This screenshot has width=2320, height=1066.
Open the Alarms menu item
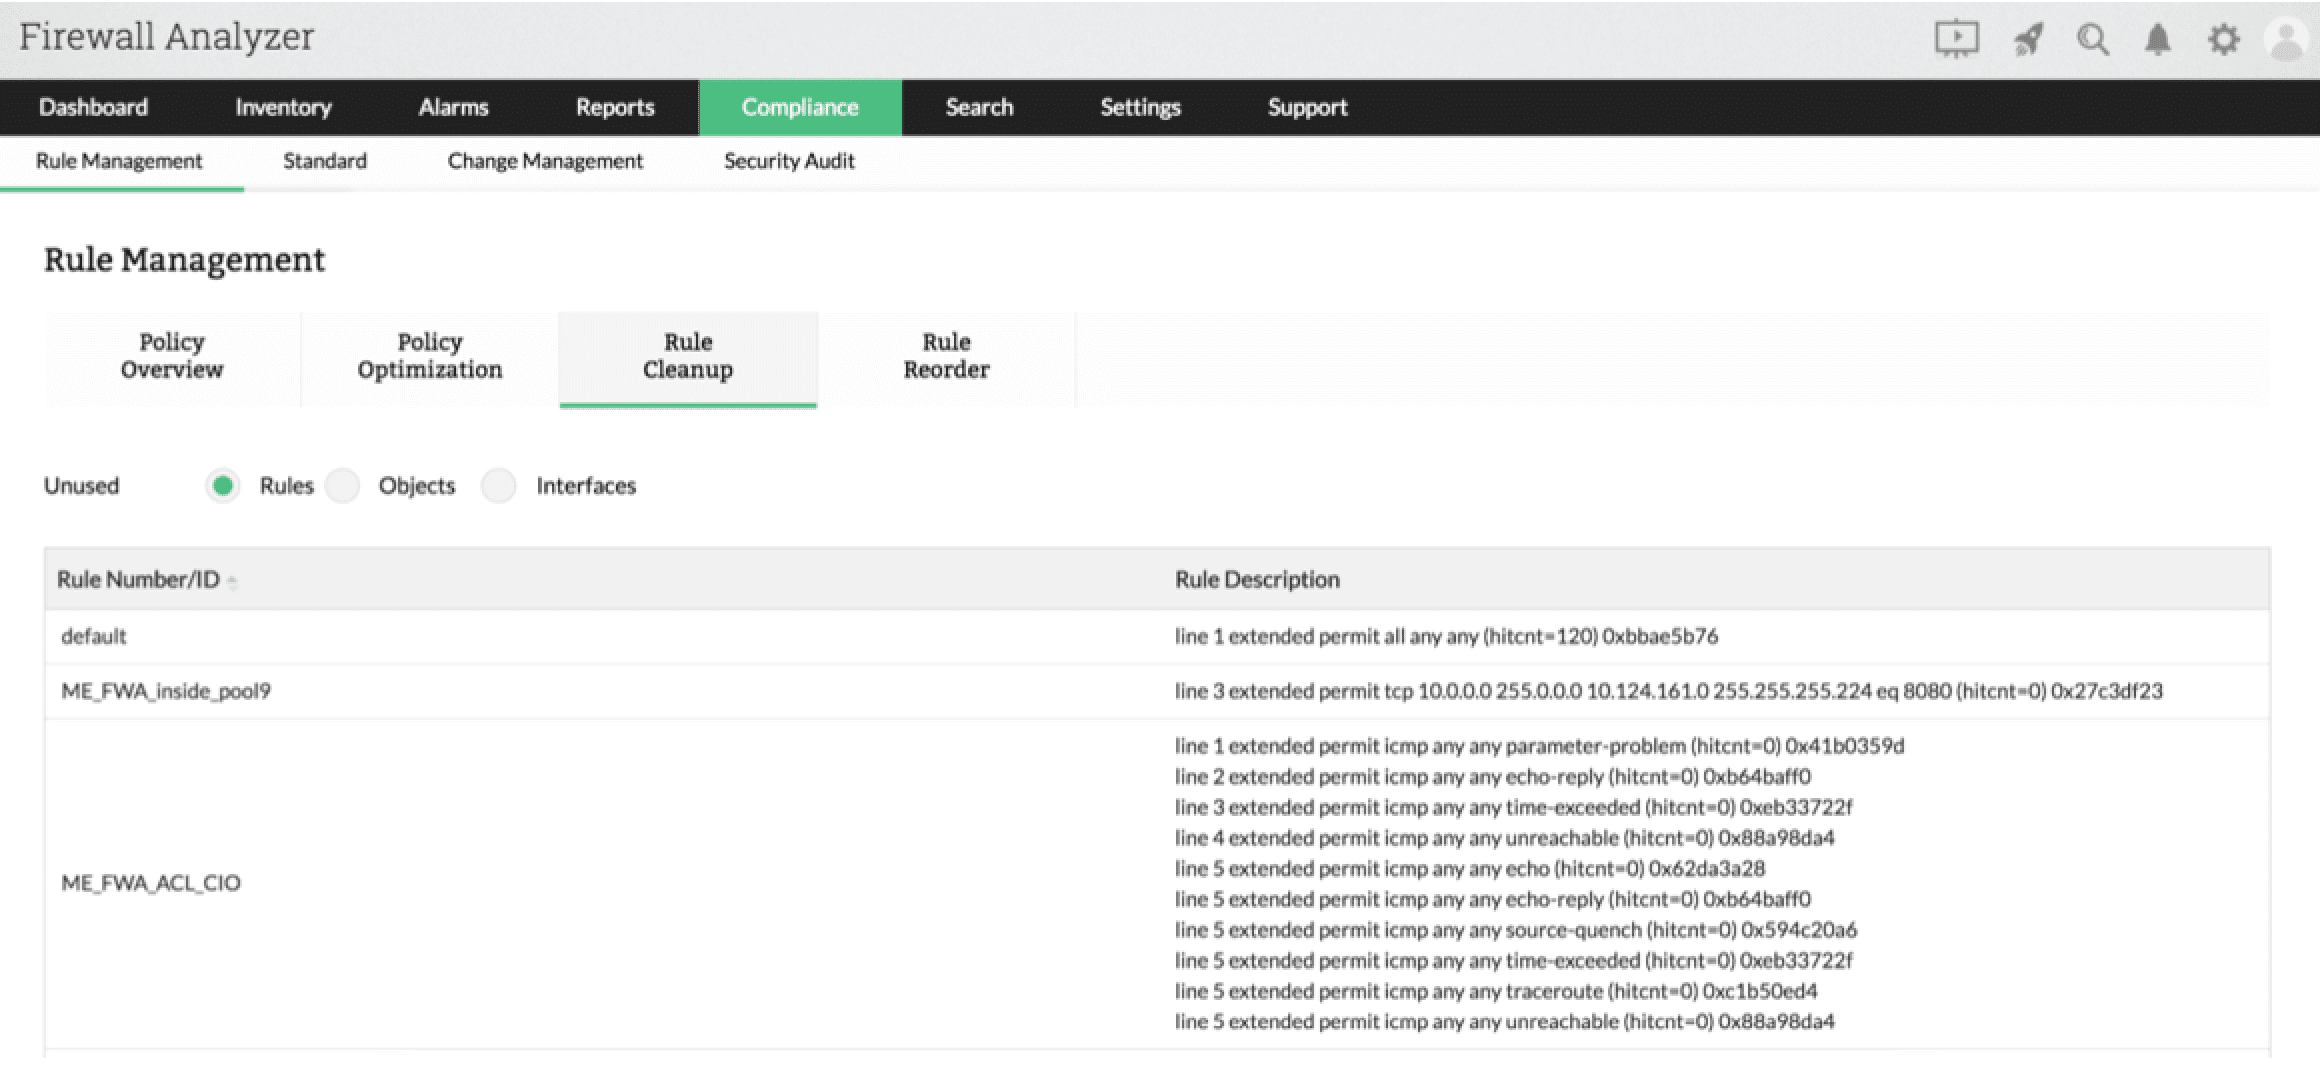pos(453,107)
